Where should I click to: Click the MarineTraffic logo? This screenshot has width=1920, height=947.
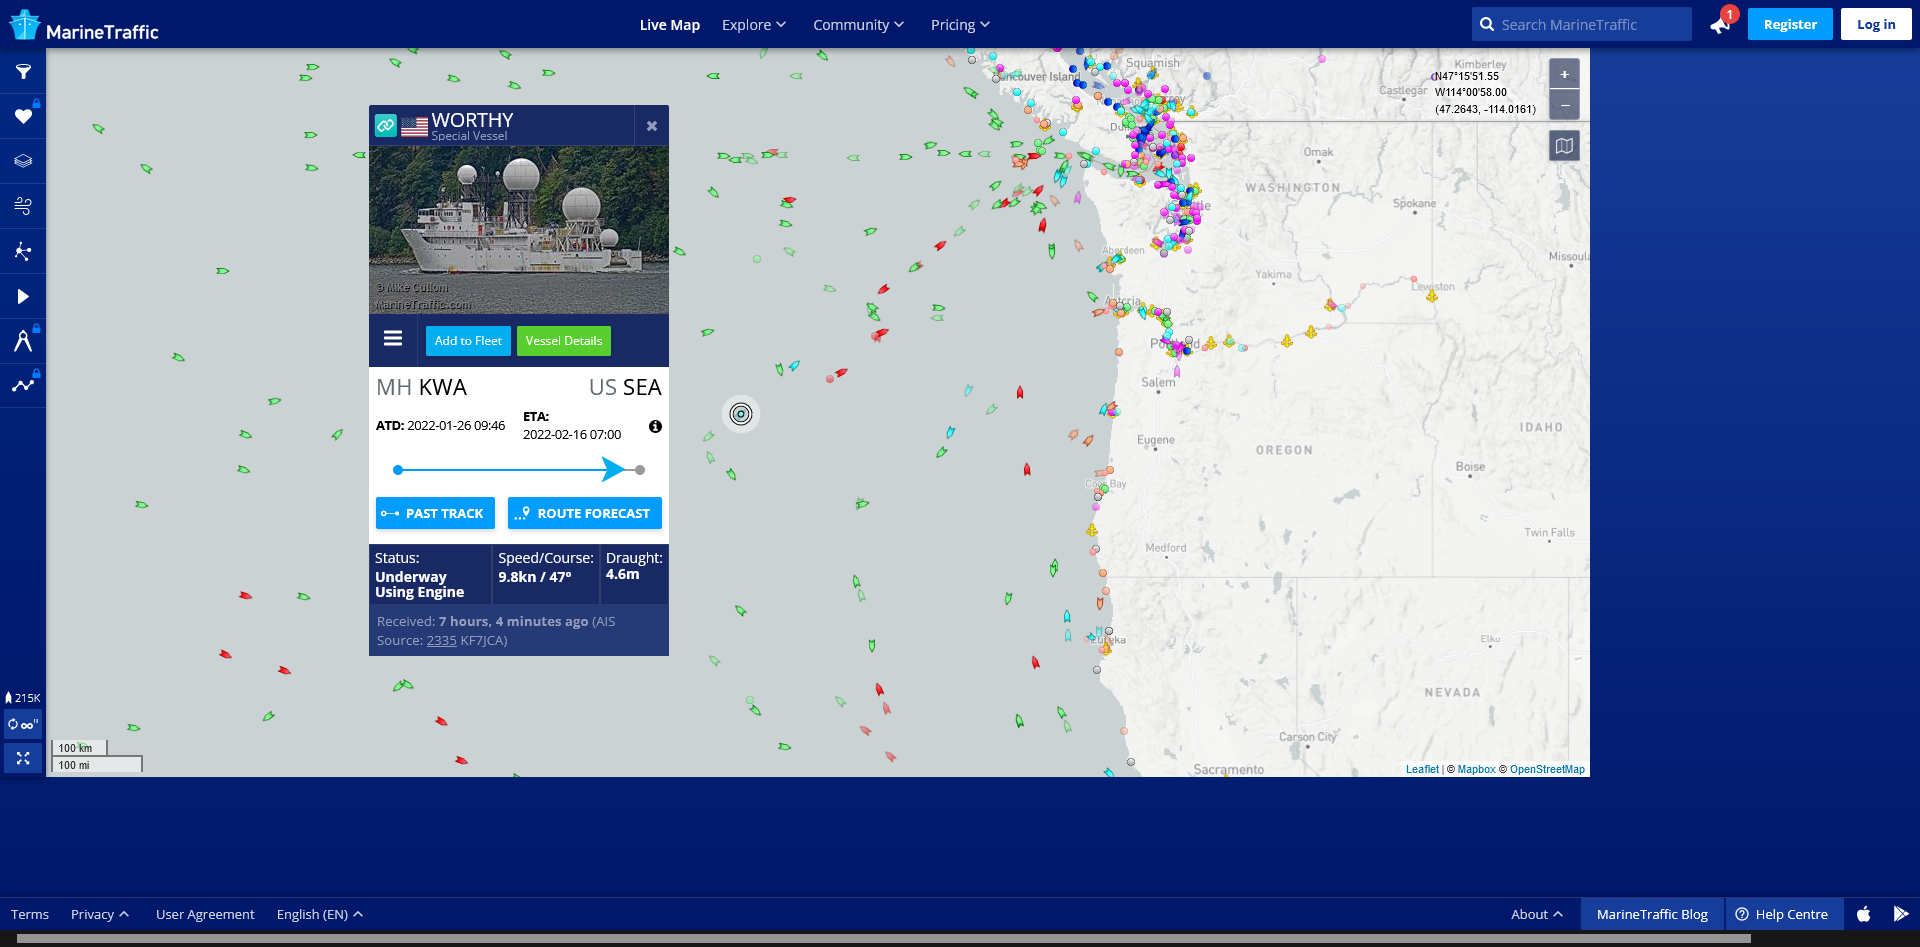[x=84, y=25]
